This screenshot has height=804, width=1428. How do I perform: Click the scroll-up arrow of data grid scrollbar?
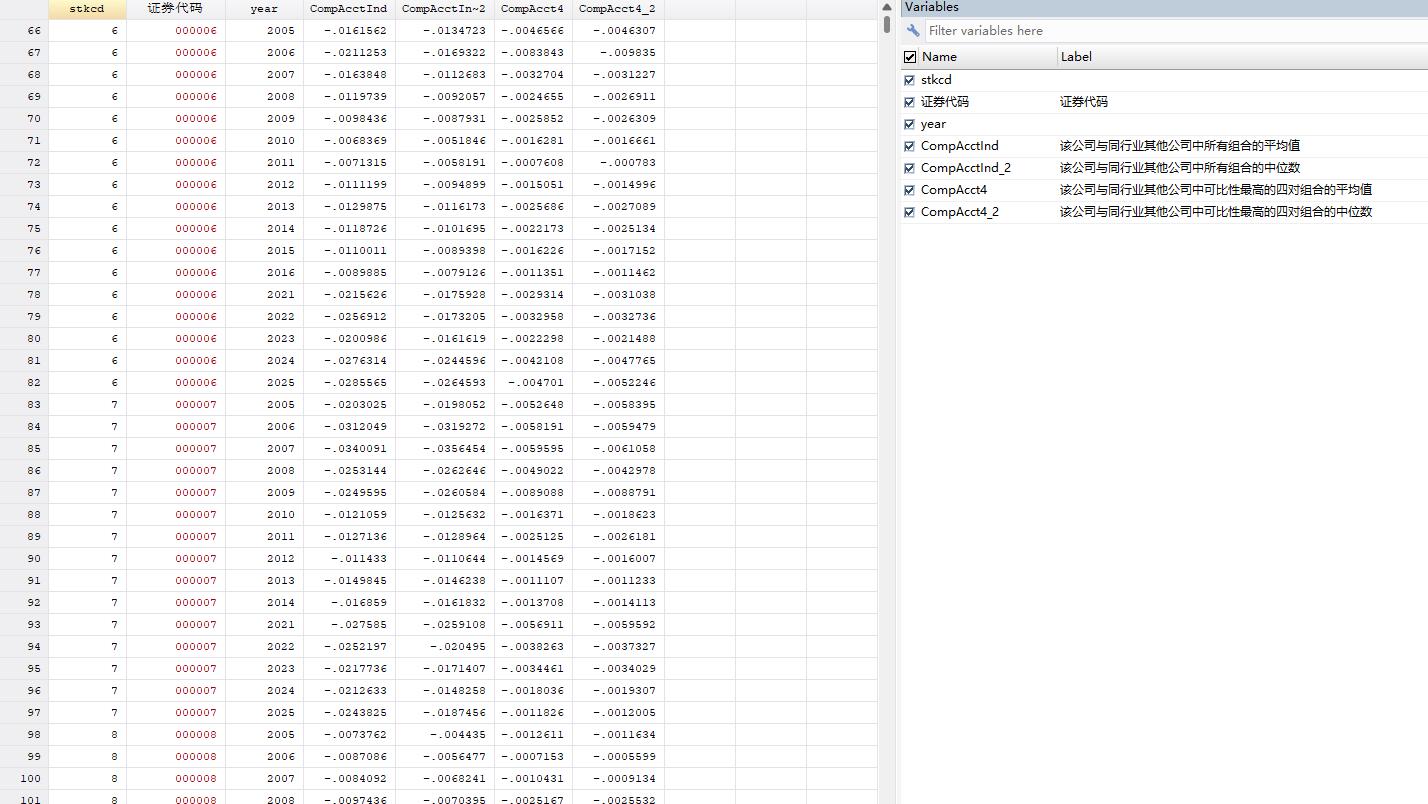pyautogui.click(x=886, y=7)
